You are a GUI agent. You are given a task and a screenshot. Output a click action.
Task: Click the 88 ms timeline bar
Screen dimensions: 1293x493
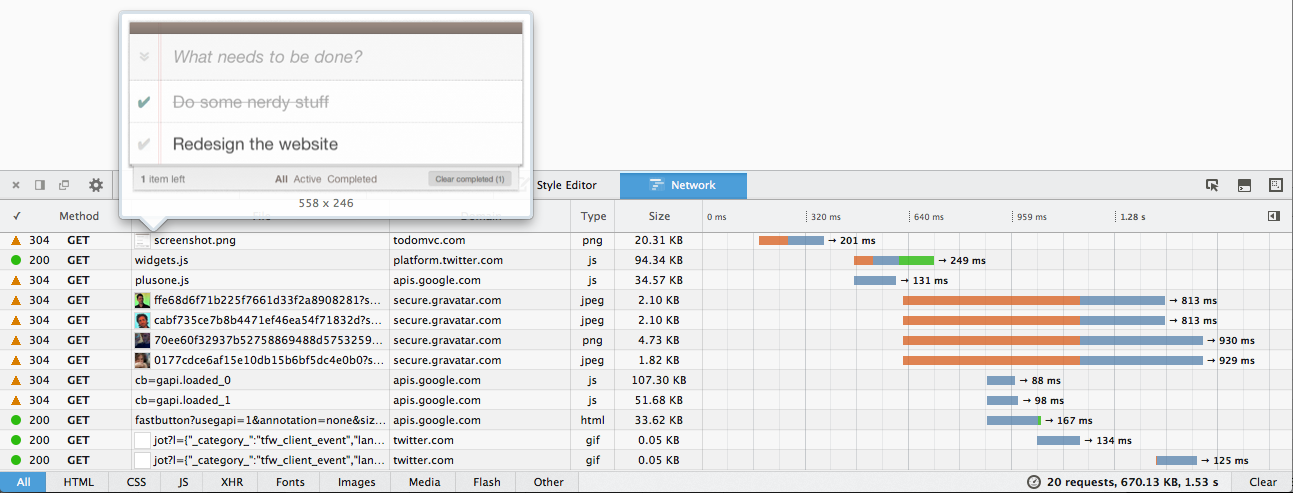tap(1001, 380)
